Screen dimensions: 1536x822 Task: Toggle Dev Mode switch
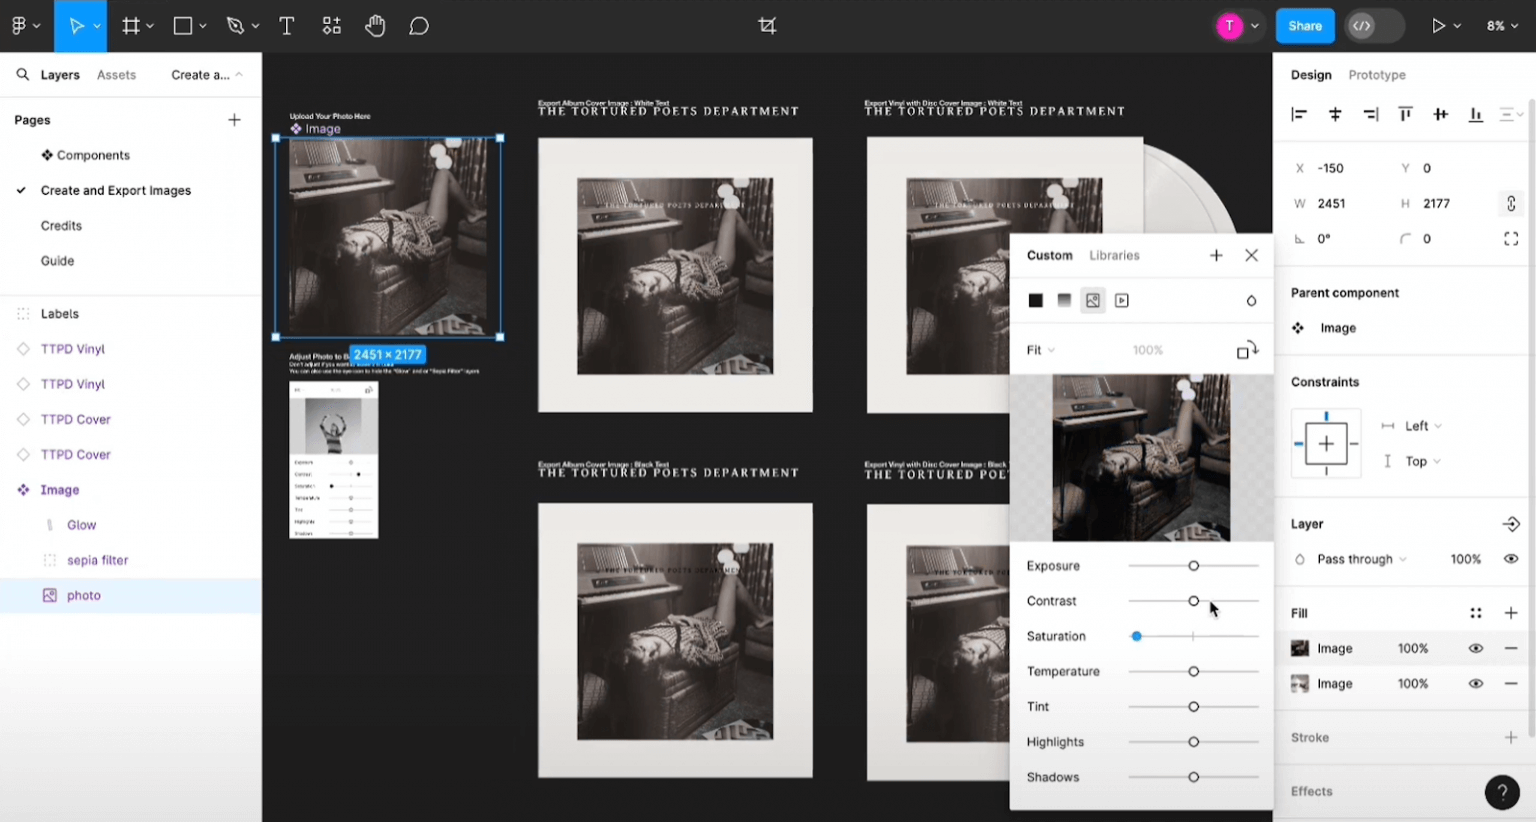coord(1374,26)
